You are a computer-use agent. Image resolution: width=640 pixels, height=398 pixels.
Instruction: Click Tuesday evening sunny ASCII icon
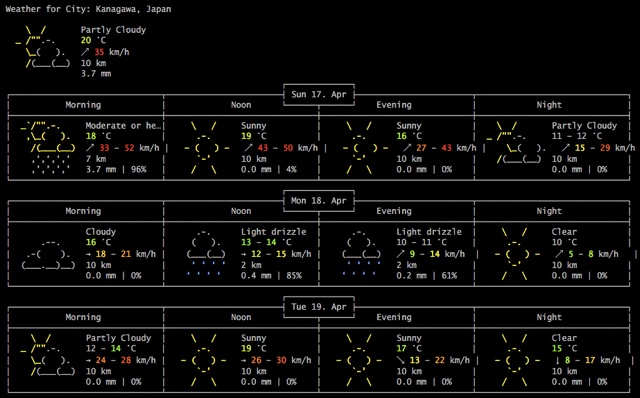pos(359,360)
